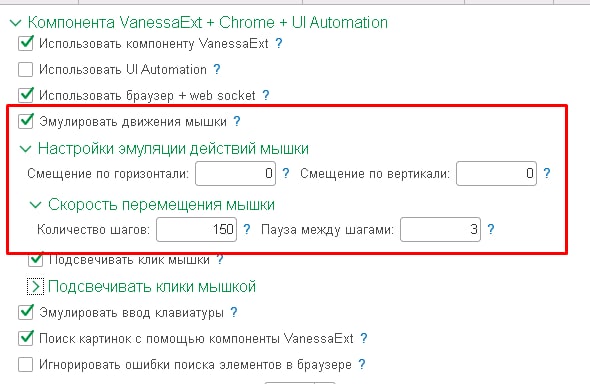This screenshot has height=384, width=590.
Task: Click the Количество шагов input field
Action: pyautogui.click(x=196, y=229)
